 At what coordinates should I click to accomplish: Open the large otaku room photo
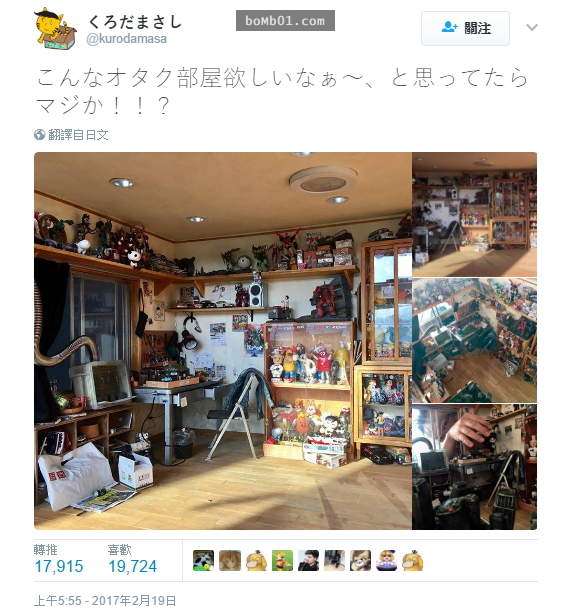click(223, 341)
